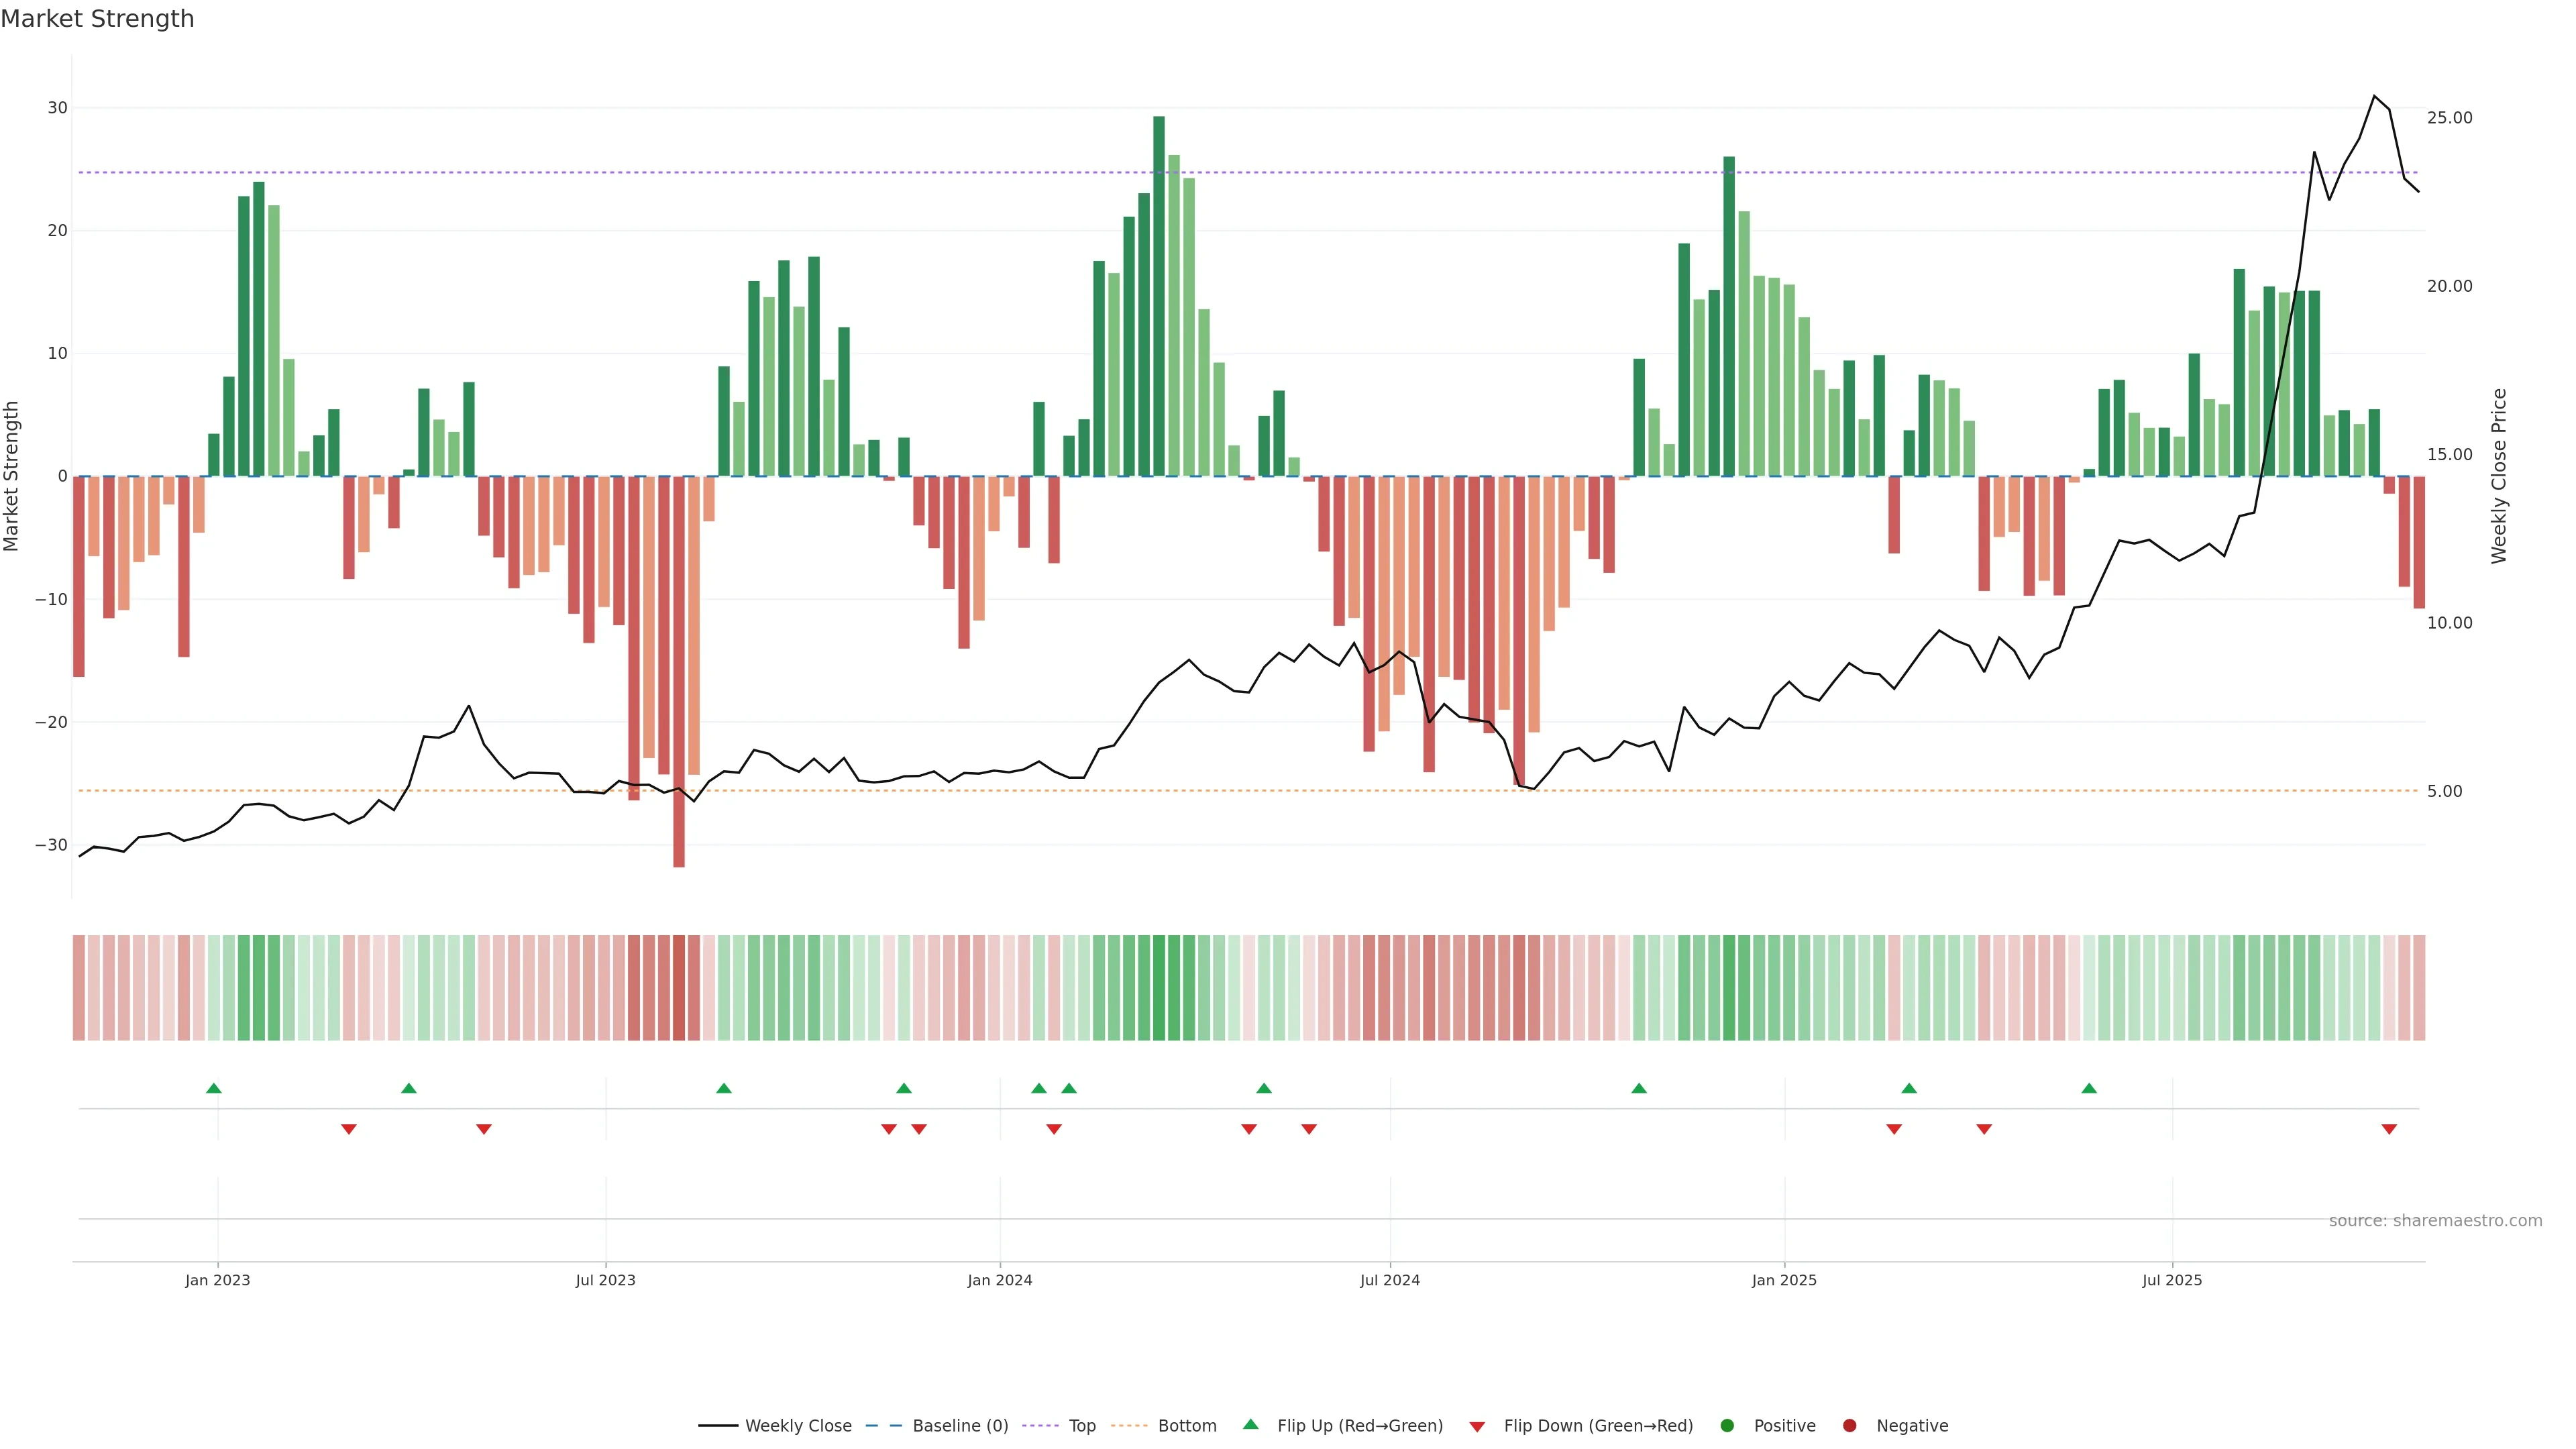Image resolution: width=2576 pixels, height=1449 pixels.
Task: Click the last red flip-down triangle marker
Action: (x=2389, y=1129)
